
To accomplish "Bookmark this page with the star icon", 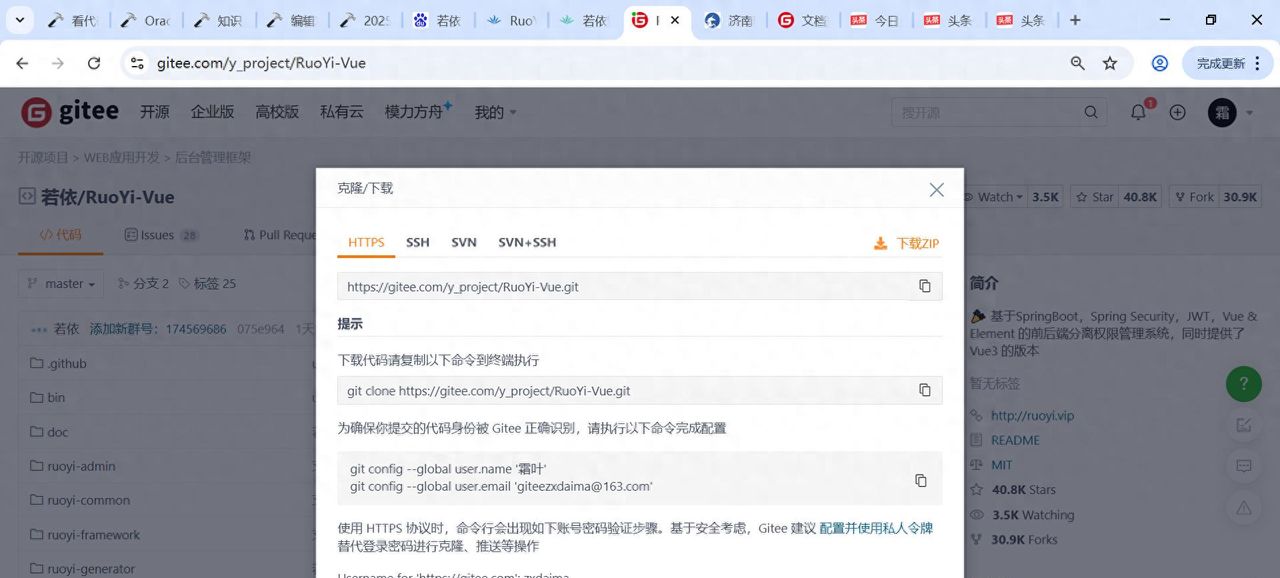I will (1110, 62).
